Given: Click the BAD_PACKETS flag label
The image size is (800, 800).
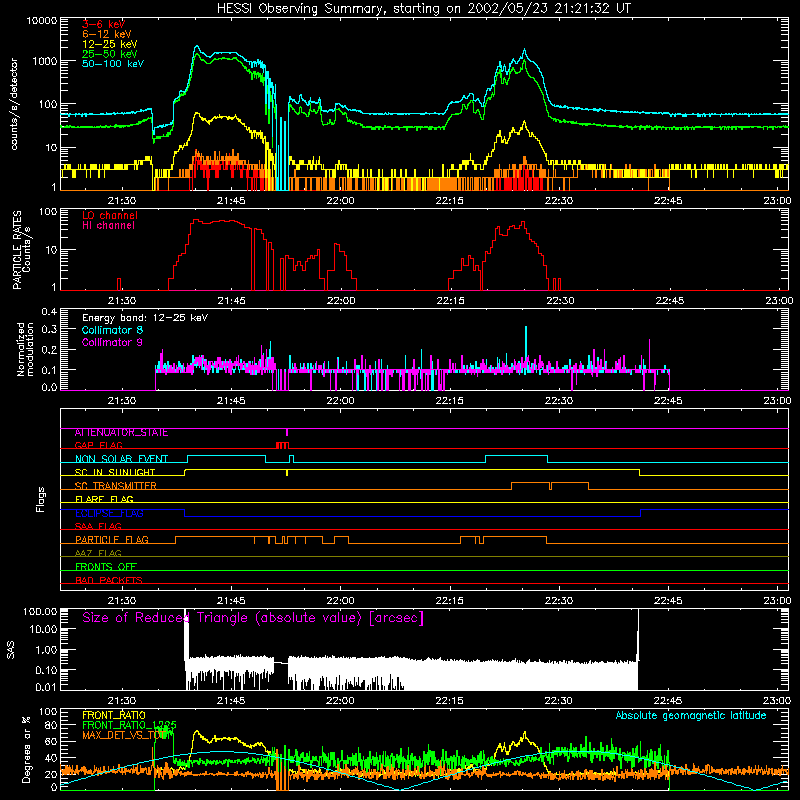Looking at the screenshot, I should (x=109, y=581).
